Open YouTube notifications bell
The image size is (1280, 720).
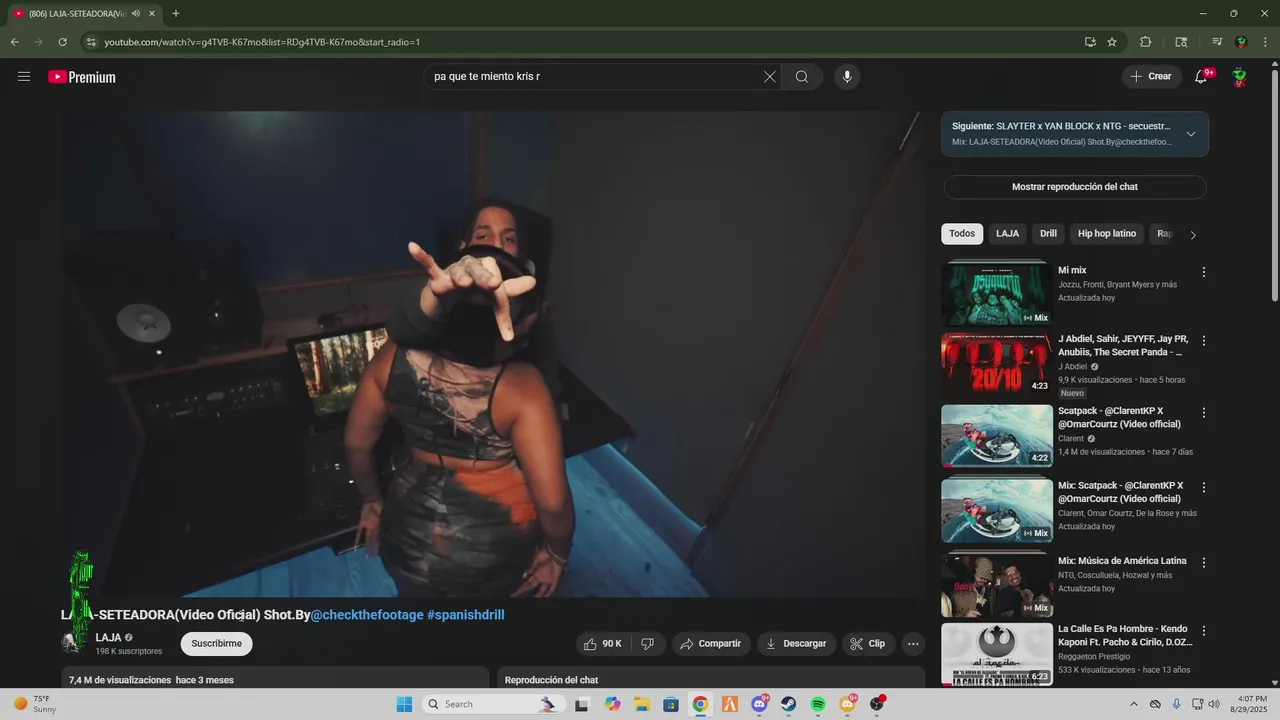tap(1202, 77)
